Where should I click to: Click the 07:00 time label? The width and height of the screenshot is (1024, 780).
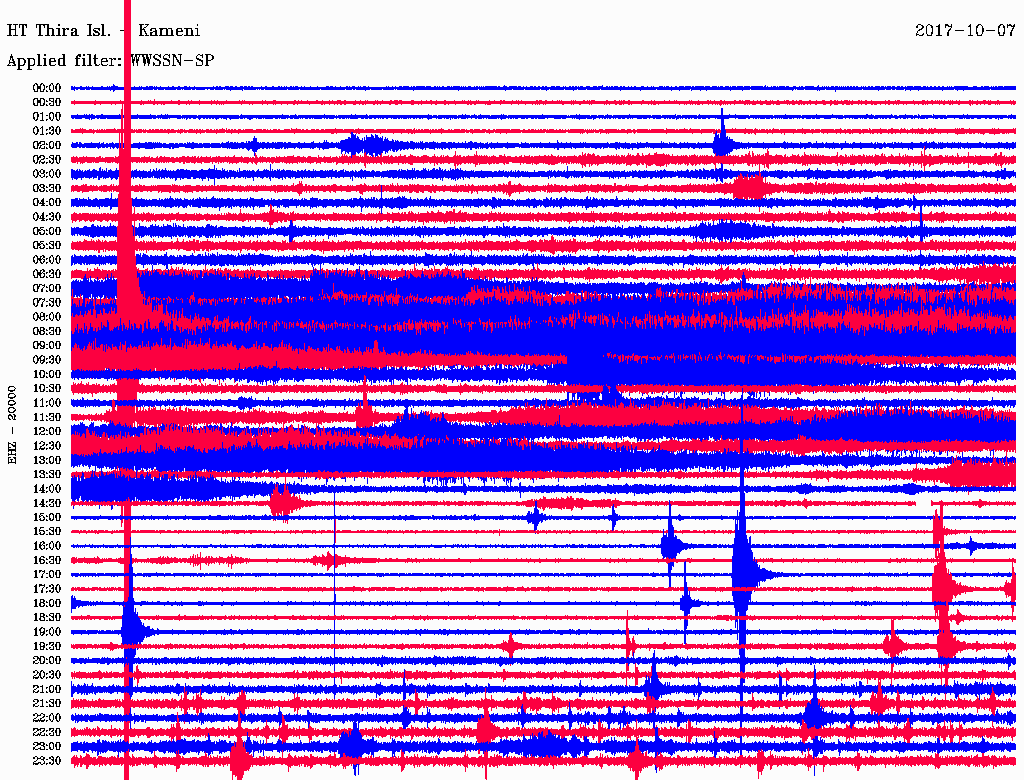click(x=47, y=289)
